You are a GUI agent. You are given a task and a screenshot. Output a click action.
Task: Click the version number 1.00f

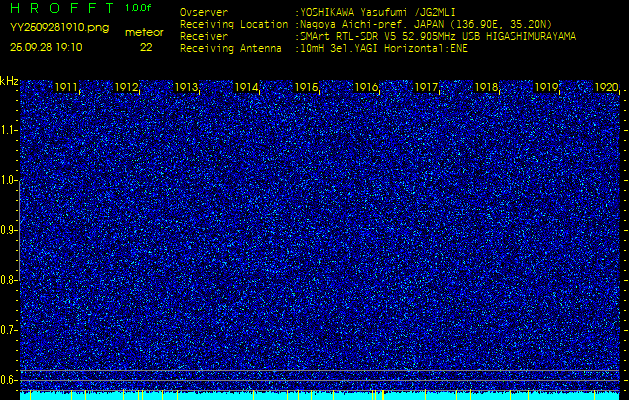[138, 8]
